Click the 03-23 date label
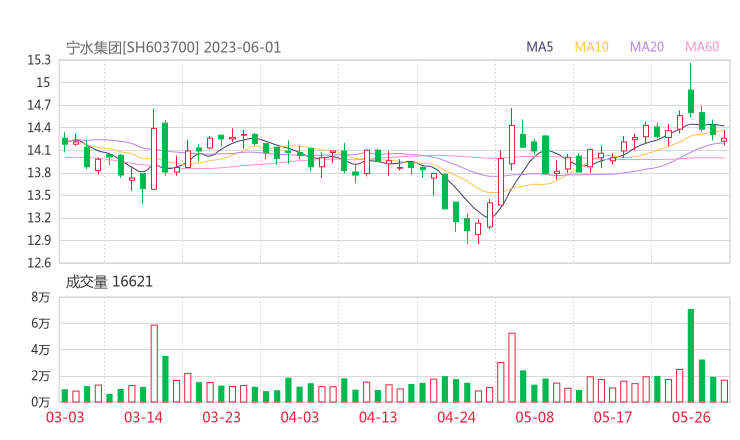Image resolution: width=740 pixels, height=440 pixels. 221,417
